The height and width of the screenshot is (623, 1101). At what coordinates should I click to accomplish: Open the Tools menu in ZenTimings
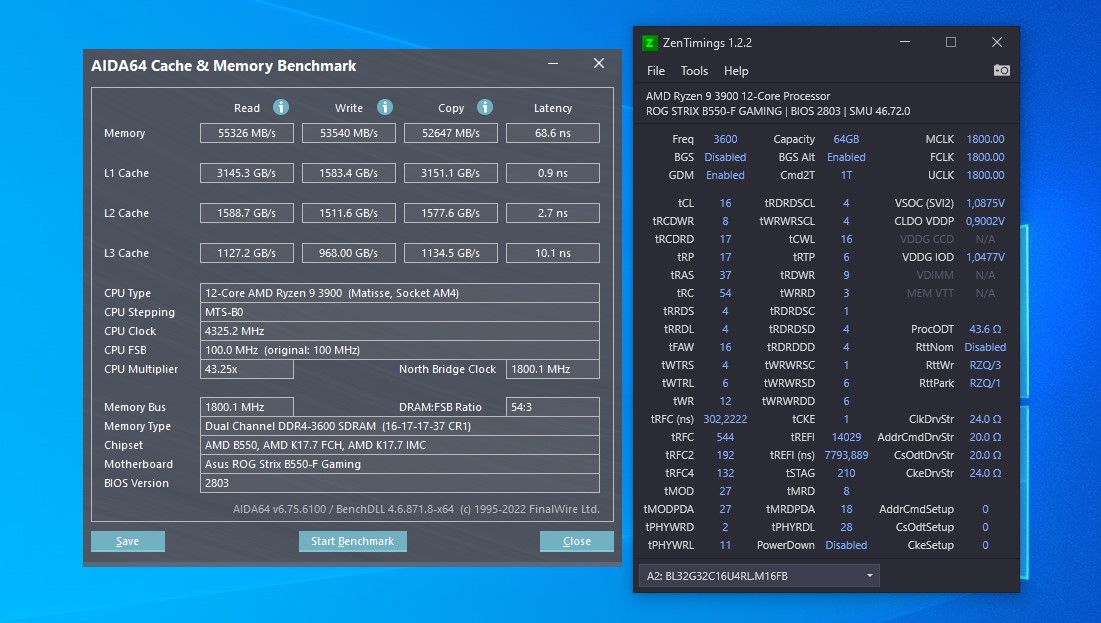694,71
